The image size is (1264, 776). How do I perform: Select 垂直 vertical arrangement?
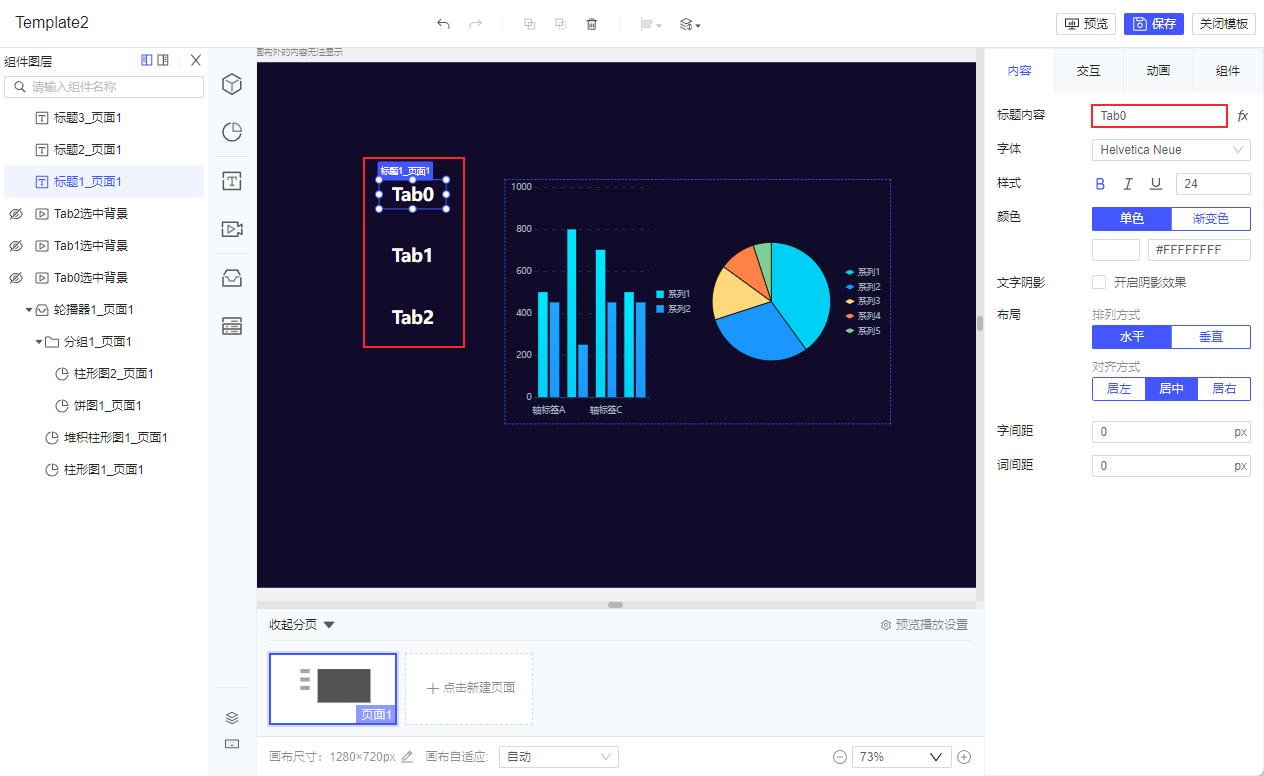[1211, 337]
